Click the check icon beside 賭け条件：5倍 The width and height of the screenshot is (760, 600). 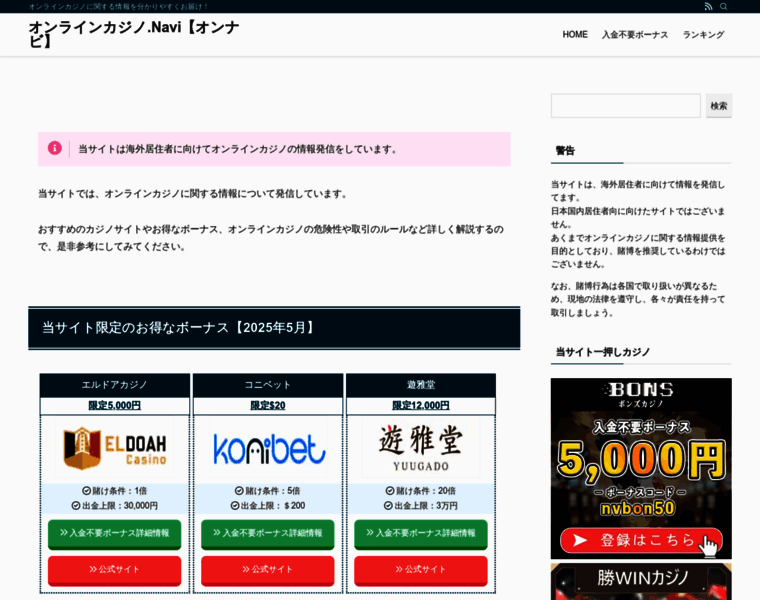(239, 490)
